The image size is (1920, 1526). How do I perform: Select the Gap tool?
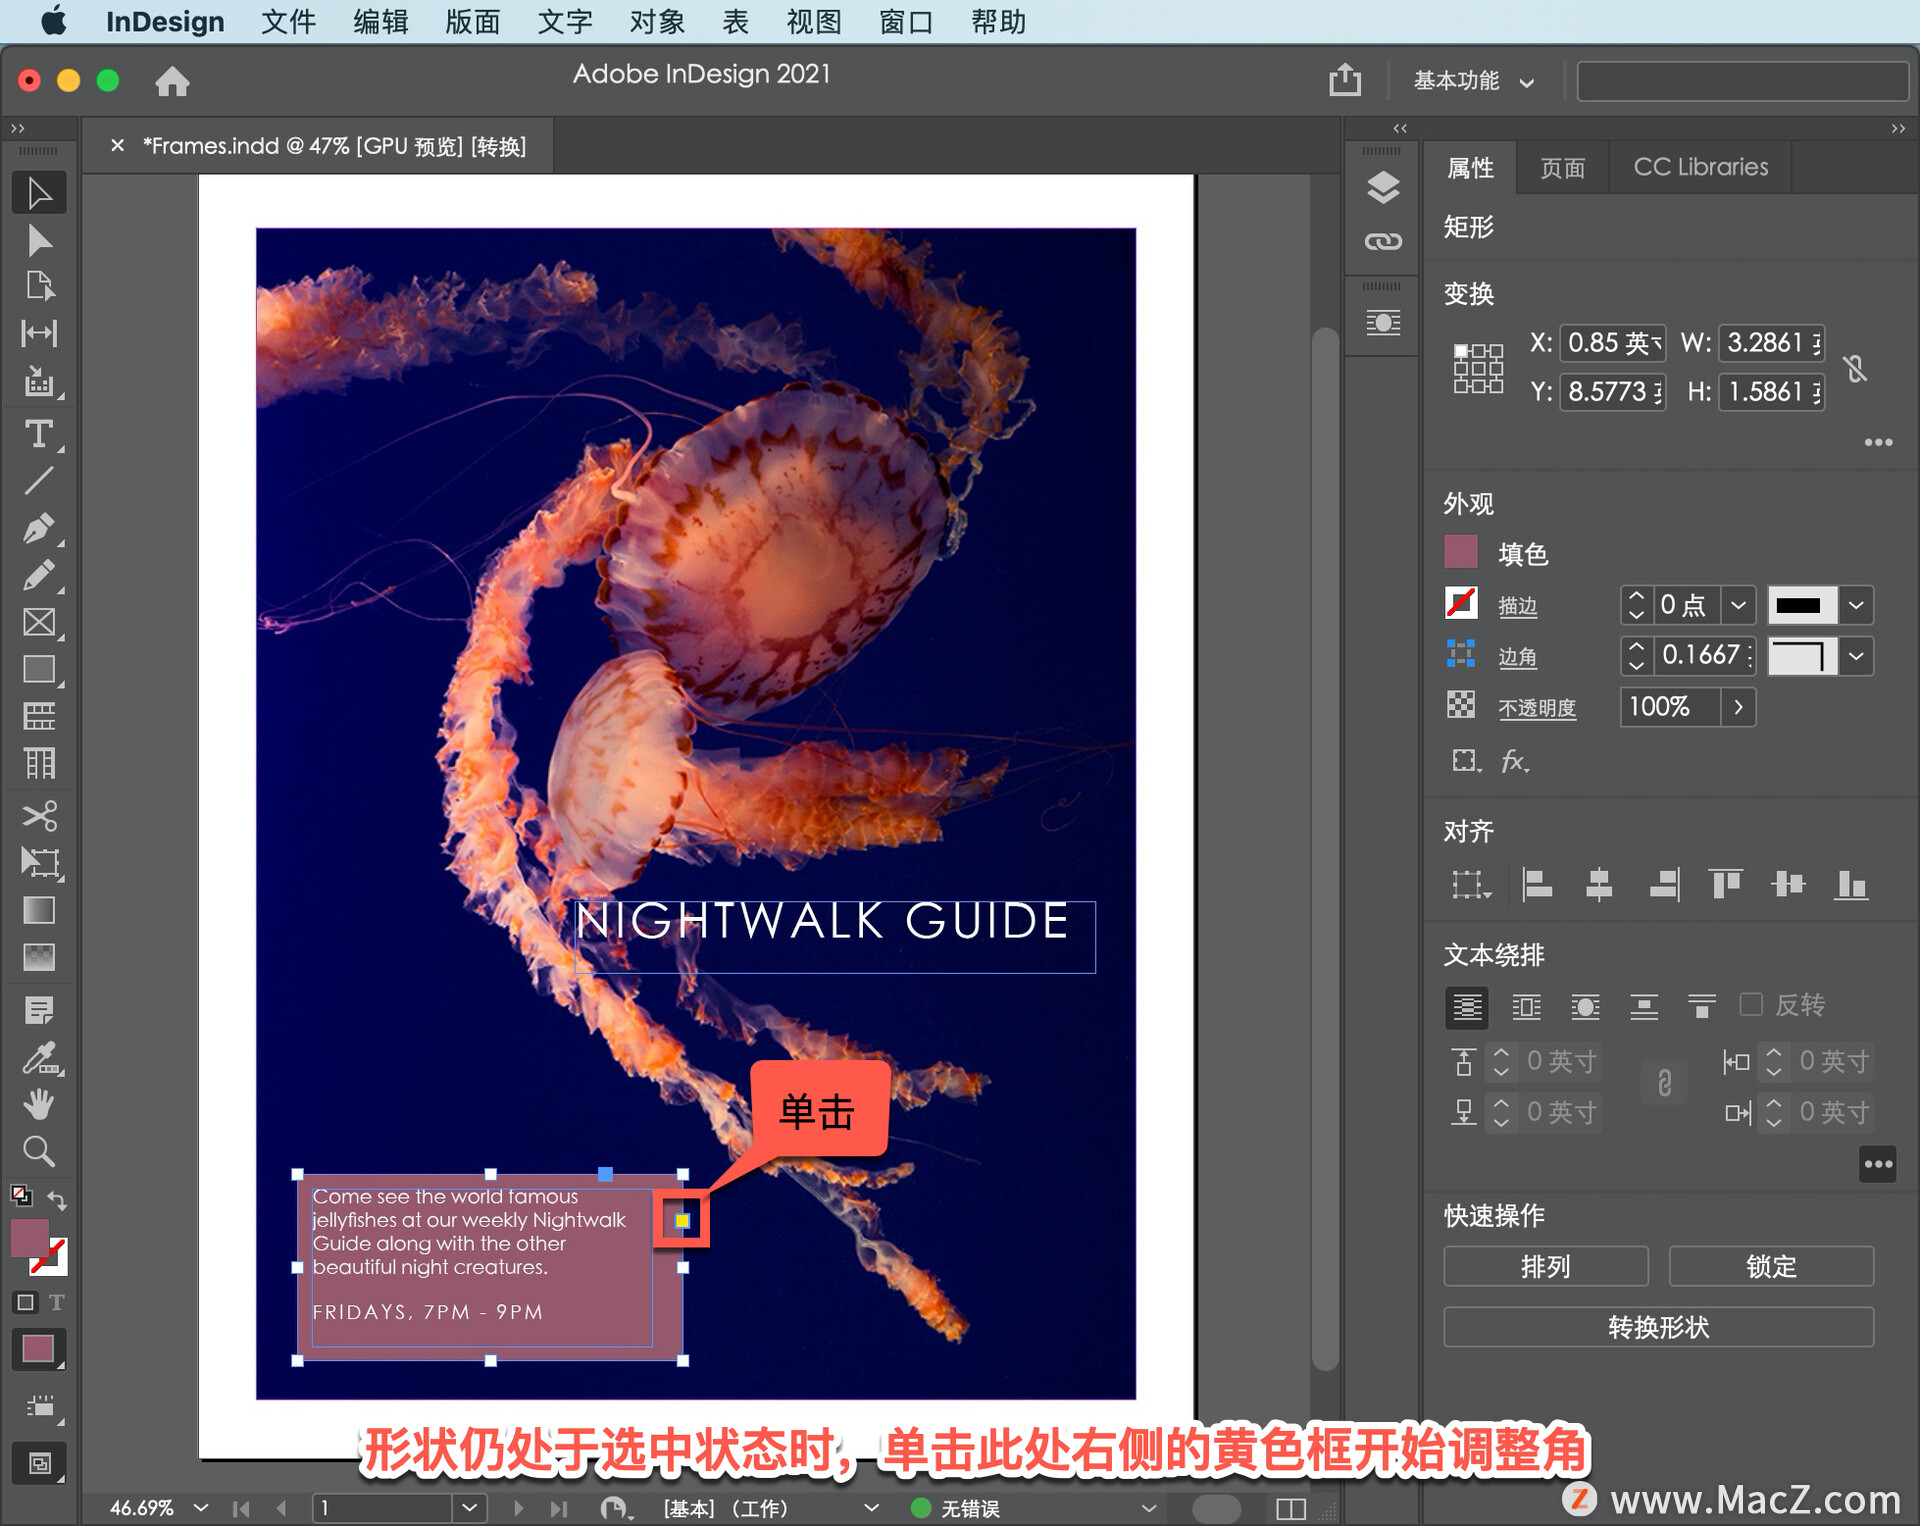(x=39, y=333)
